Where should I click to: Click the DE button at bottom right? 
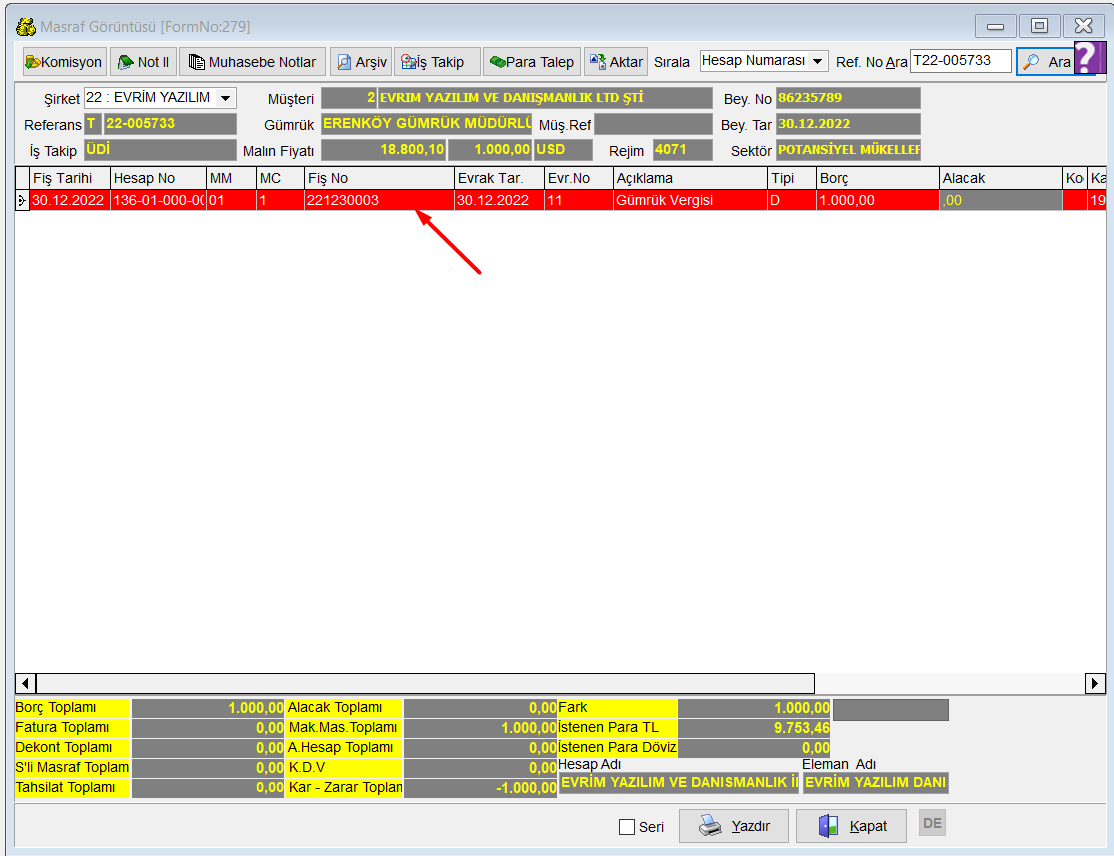[x=932, y=823]
